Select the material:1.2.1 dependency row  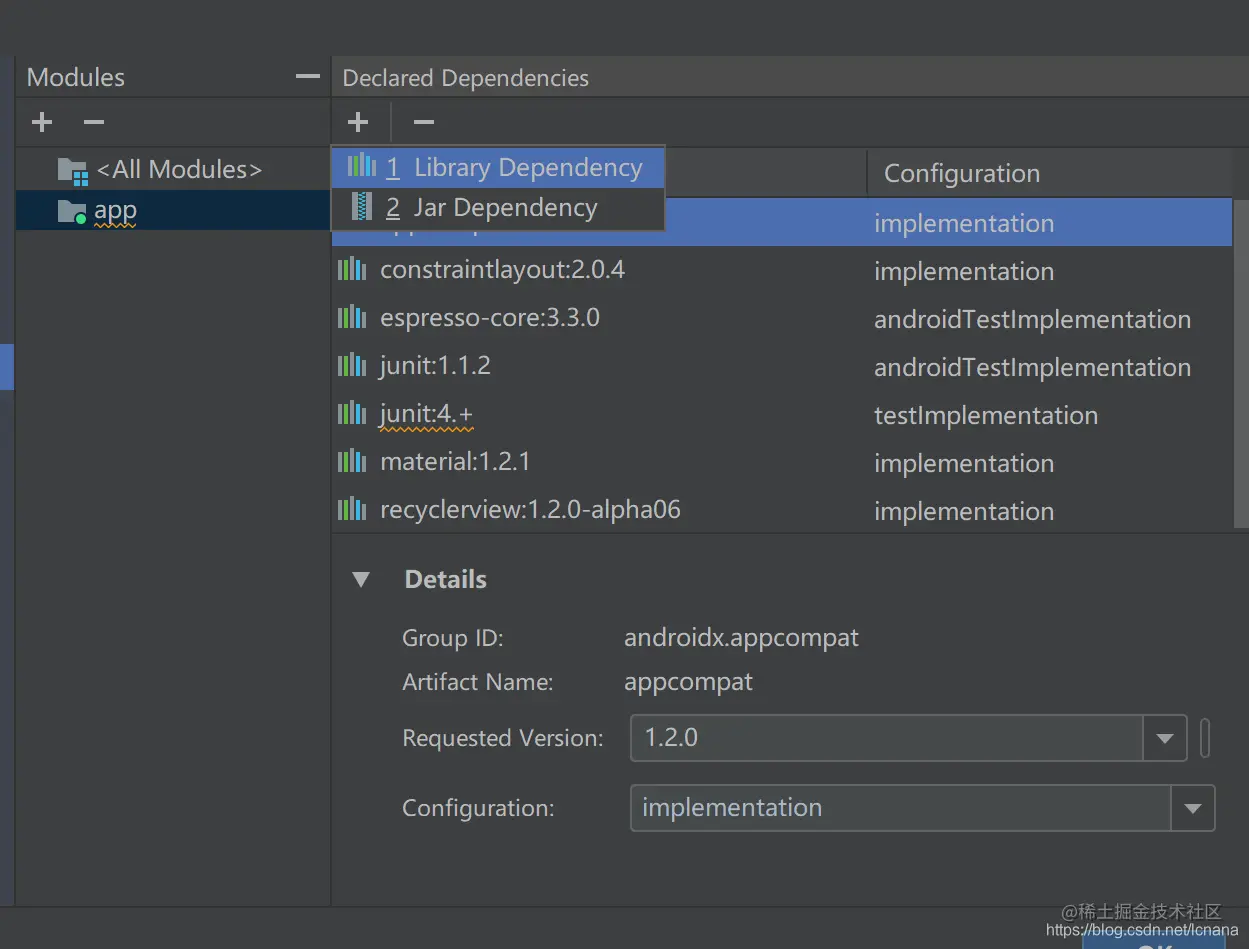600,462
